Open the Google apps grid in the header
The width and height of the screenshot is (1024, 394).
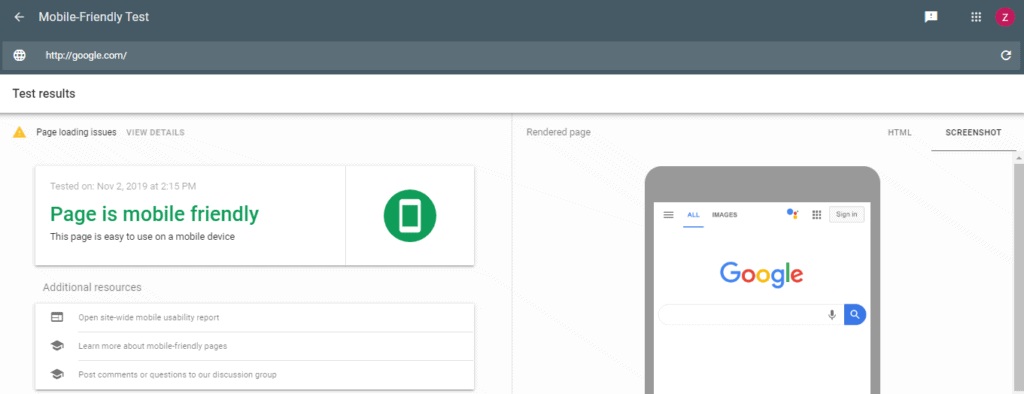click(x=976, y=17)
